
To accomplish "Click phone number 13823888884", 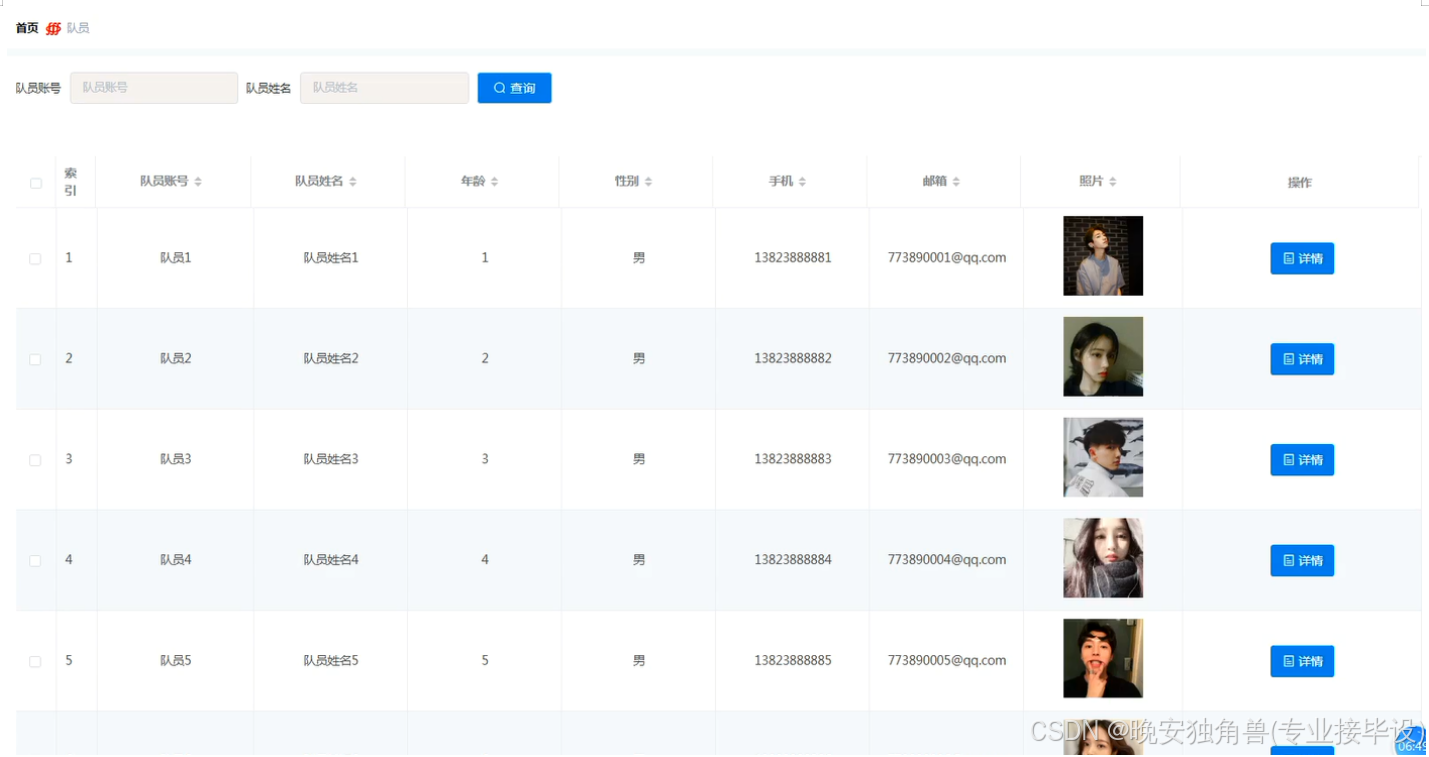I will pos(793,560).
